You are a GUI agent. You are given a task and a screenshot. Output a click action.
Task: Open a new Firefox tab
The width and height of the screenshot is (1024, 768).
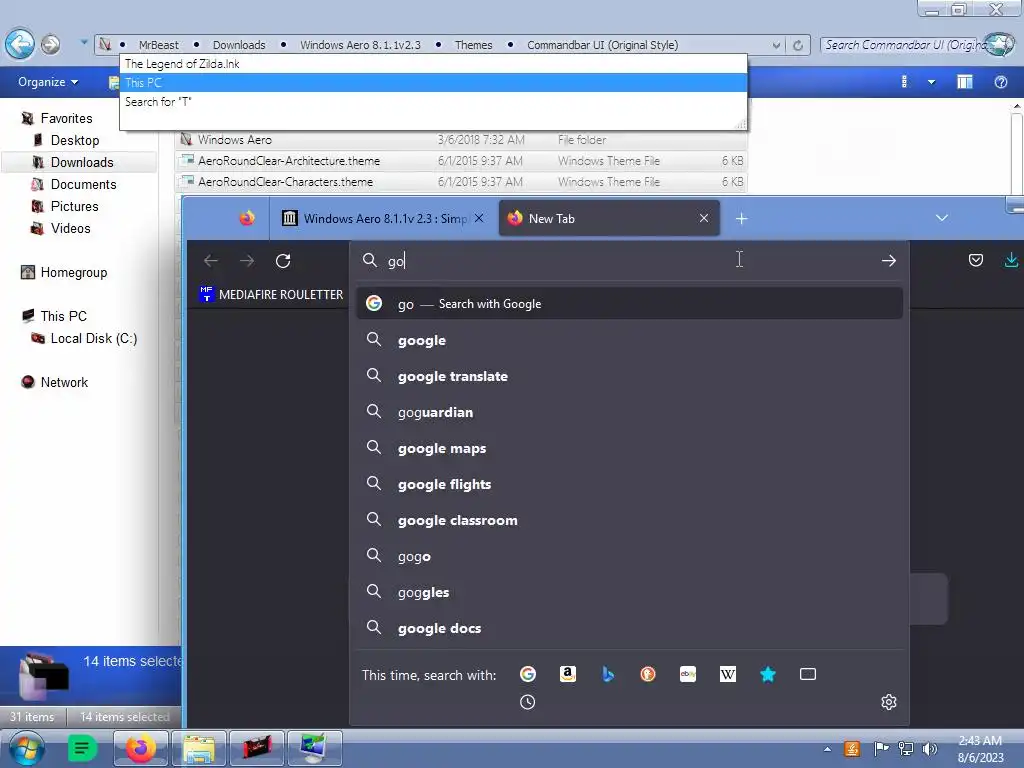(741, 219)
